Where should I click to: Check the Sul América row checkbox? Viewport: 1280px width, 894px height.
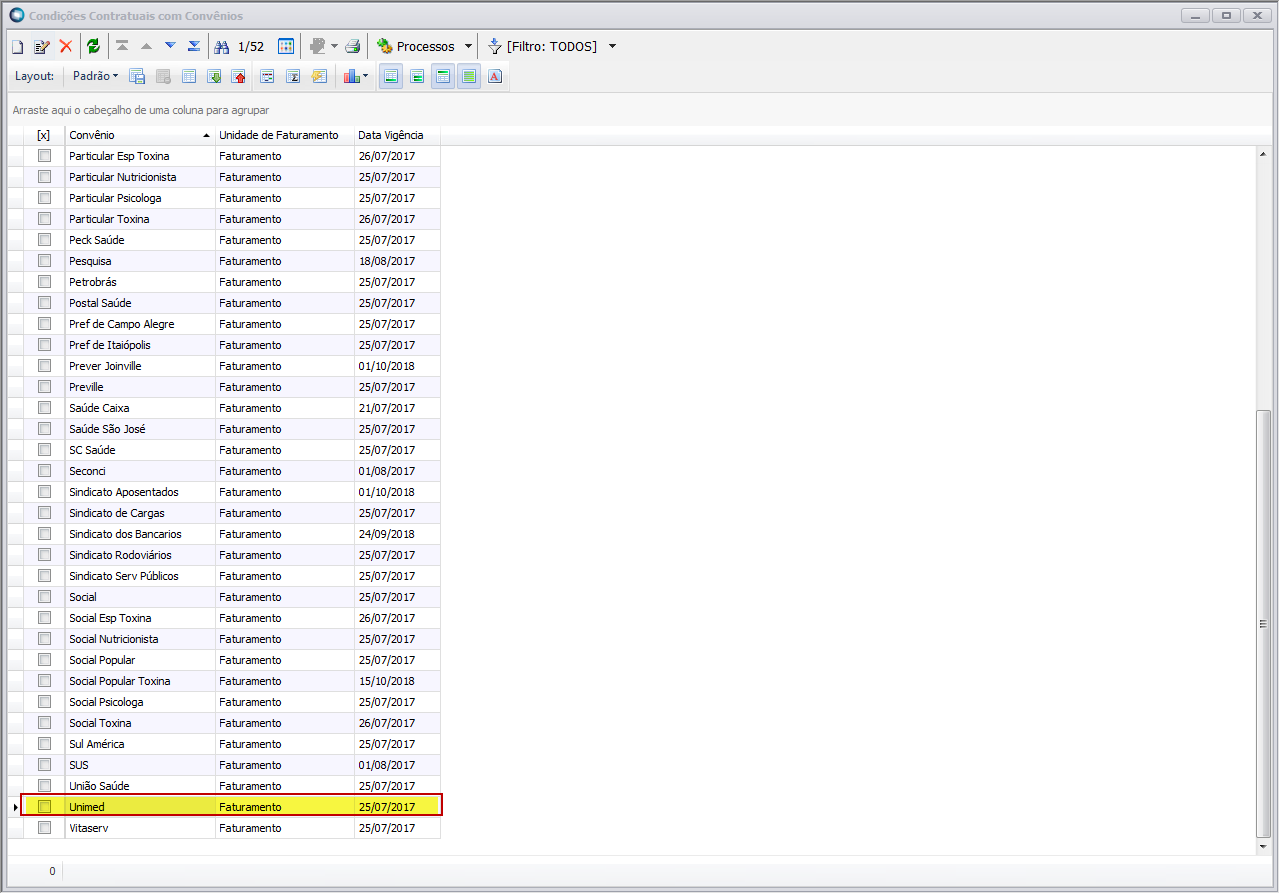tap(44, 744)
